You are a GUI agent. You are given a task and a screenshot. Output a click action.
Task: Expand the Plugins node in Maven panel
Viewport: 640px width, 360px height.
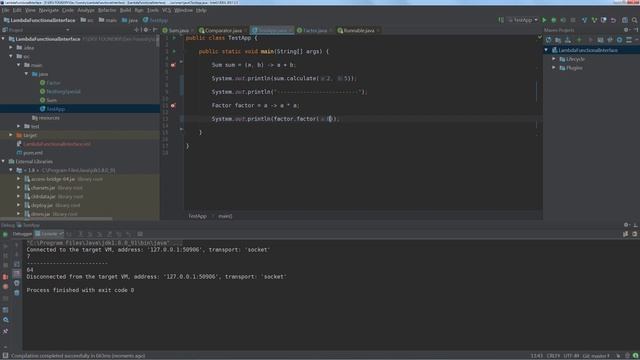click(x=554, y=68)
